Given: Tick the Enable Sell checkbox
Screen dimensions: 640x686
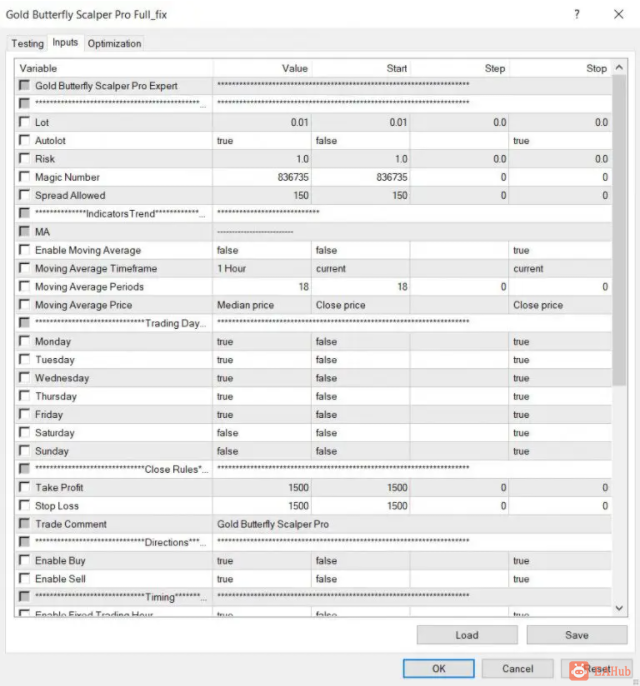Looking at the screenshot, I should tap(24, 578).
